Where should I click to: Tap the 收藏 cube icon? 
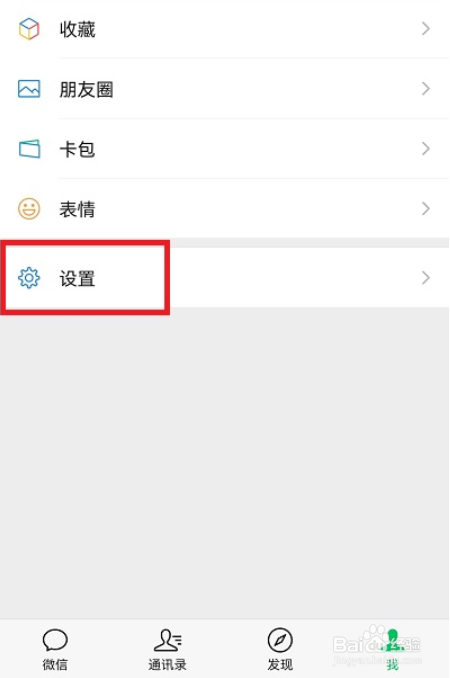(29, 29)
